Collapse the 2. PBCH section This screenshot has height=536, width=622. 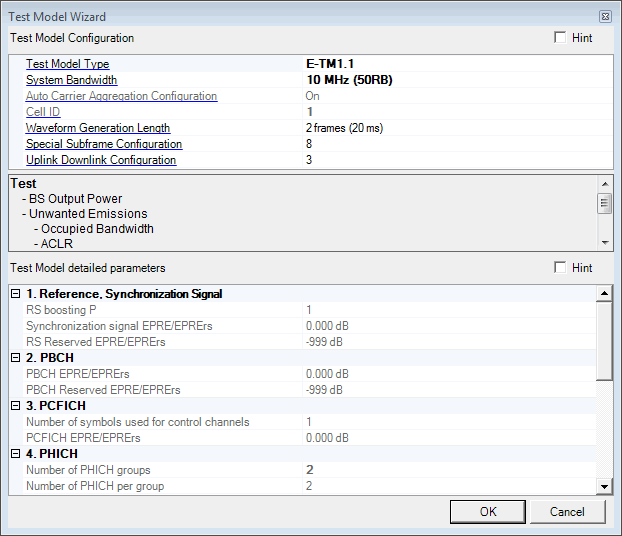[15, 358]
